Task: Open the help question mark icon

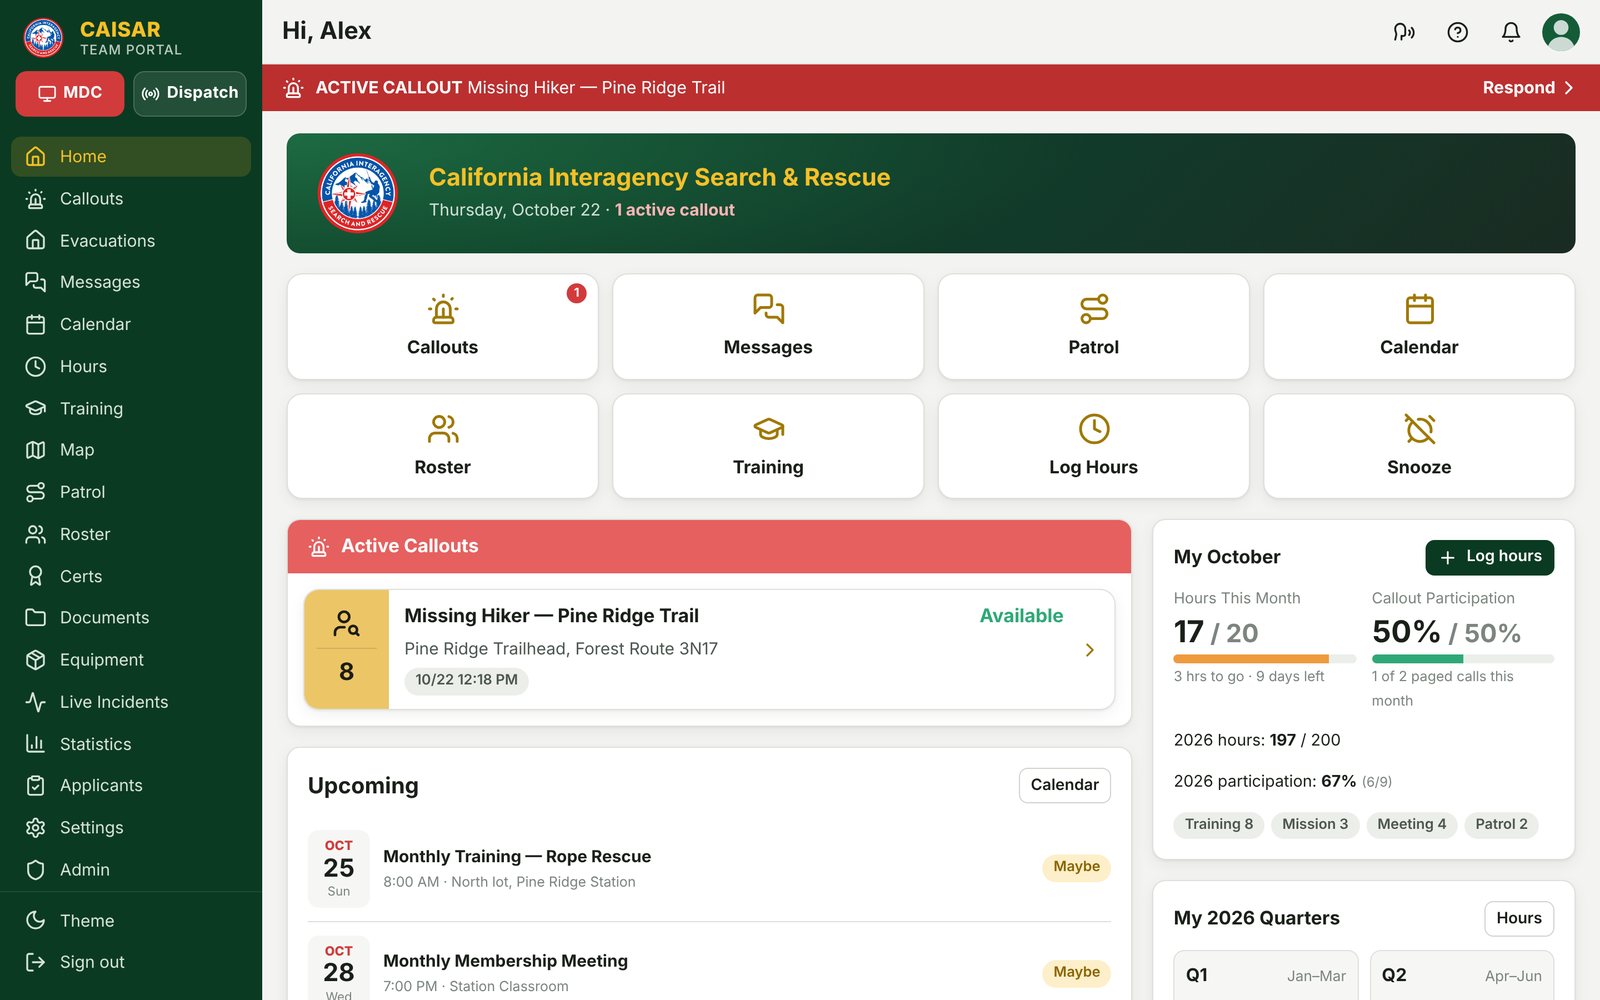Action: coord(1458,32)
